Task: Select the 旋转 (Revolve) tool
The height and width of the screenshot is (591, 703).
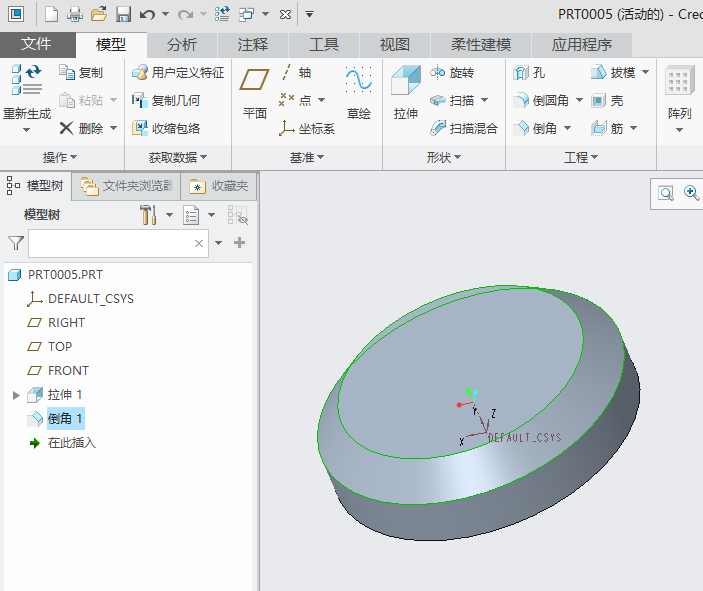Action: tap(452, 73)
